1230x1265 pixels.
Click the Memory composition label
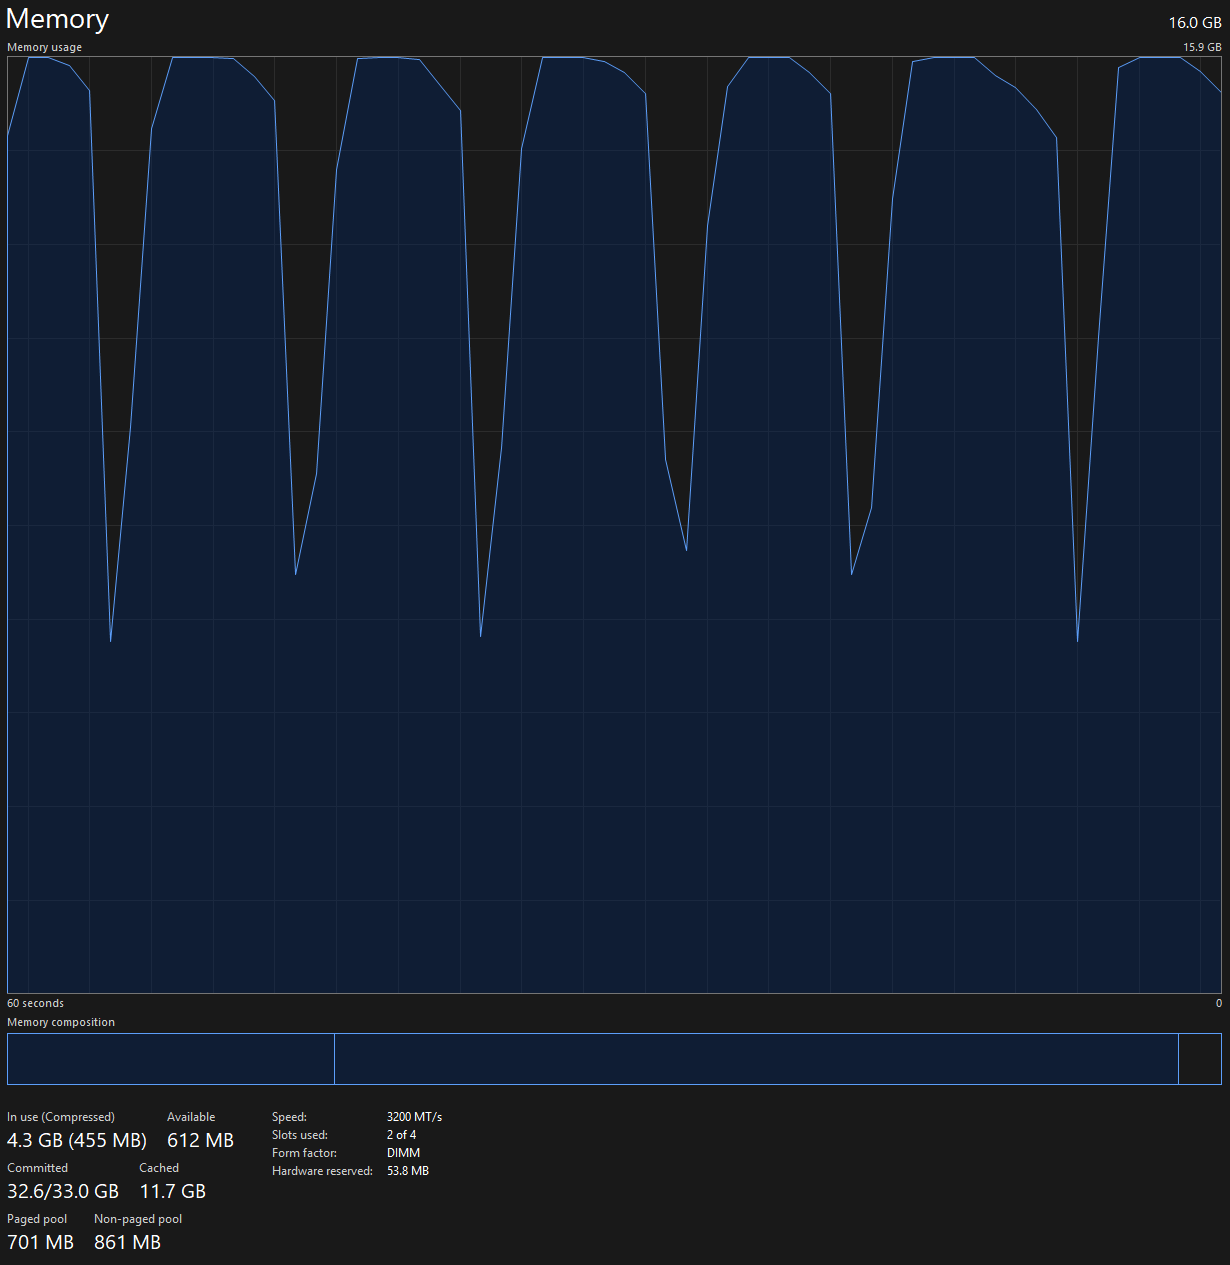pos(61,1022)
